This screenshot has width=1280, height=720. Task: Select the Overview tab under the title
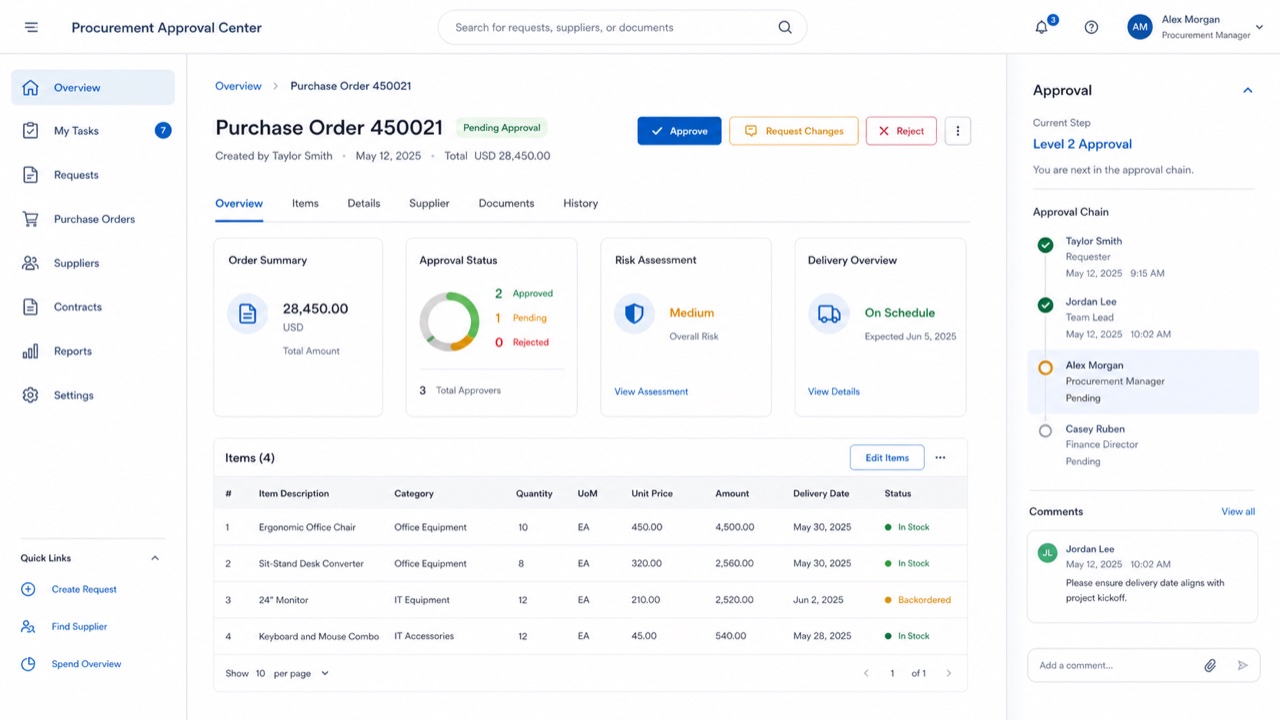(x=239, y=203)
